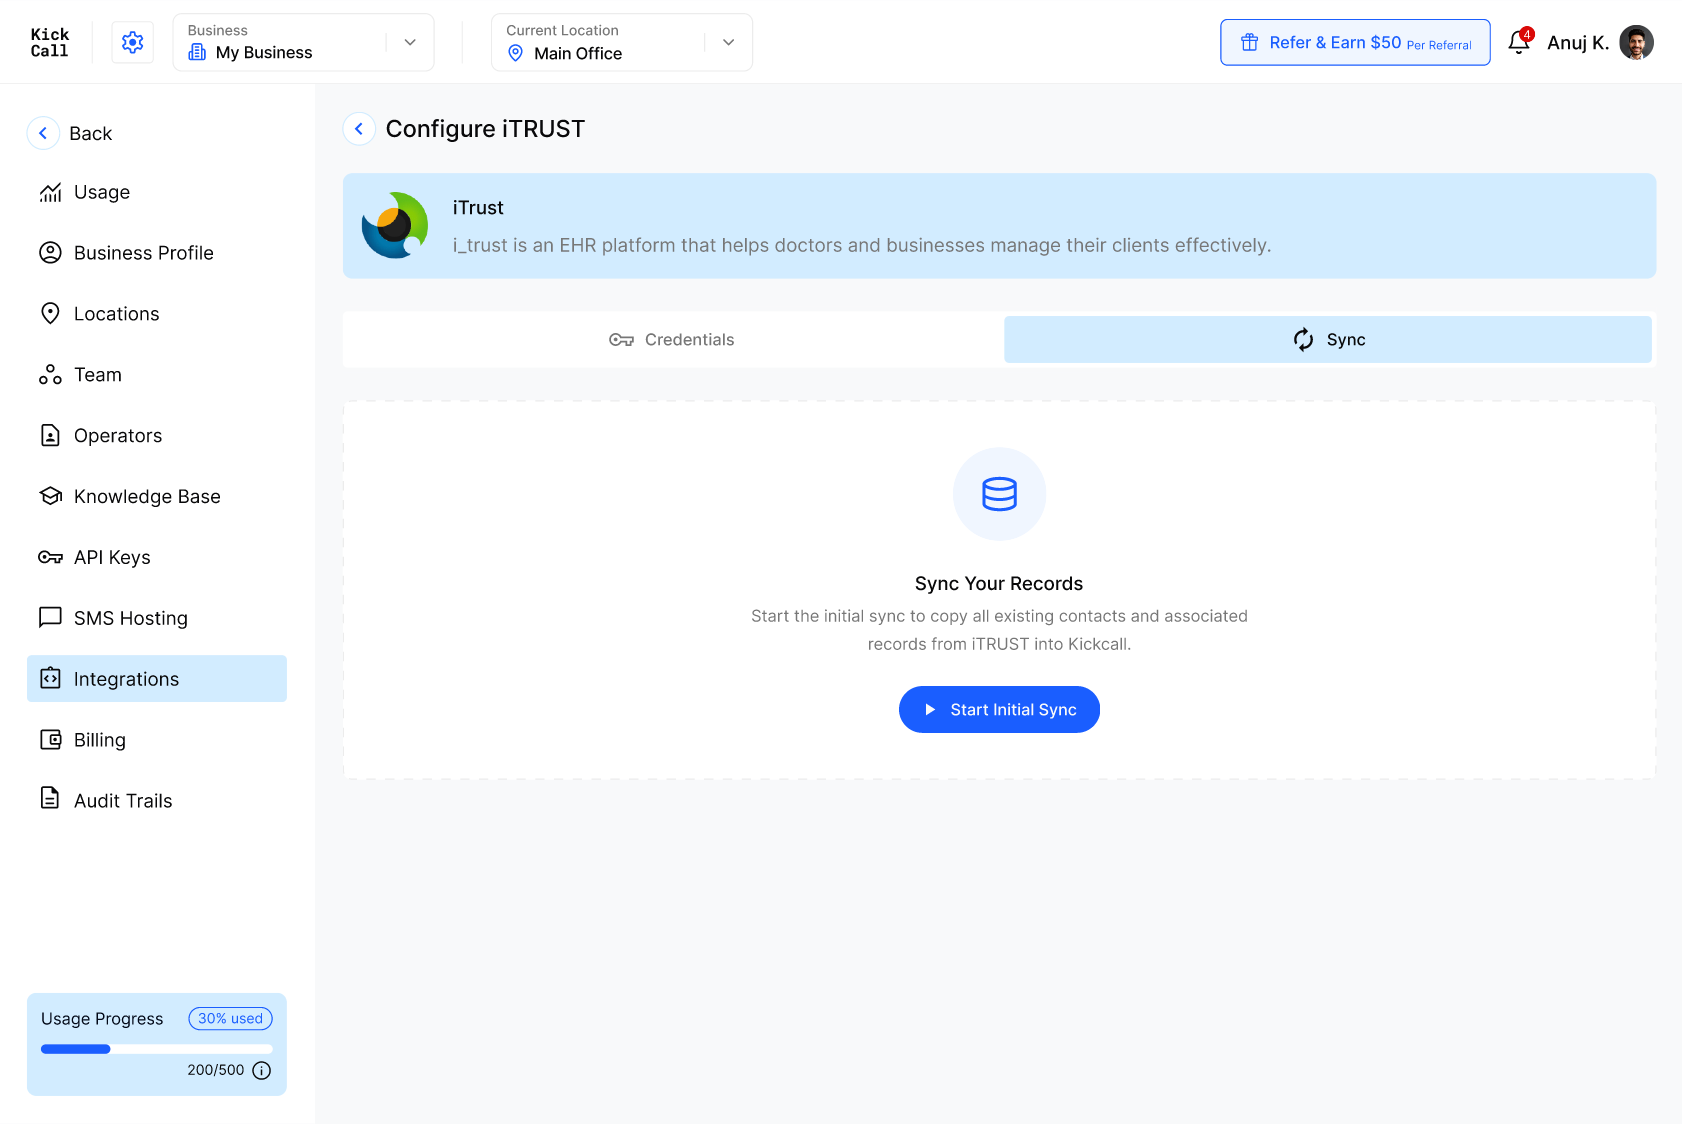
Task: Open Billing in the sidebar
Action: click(157, 740)
